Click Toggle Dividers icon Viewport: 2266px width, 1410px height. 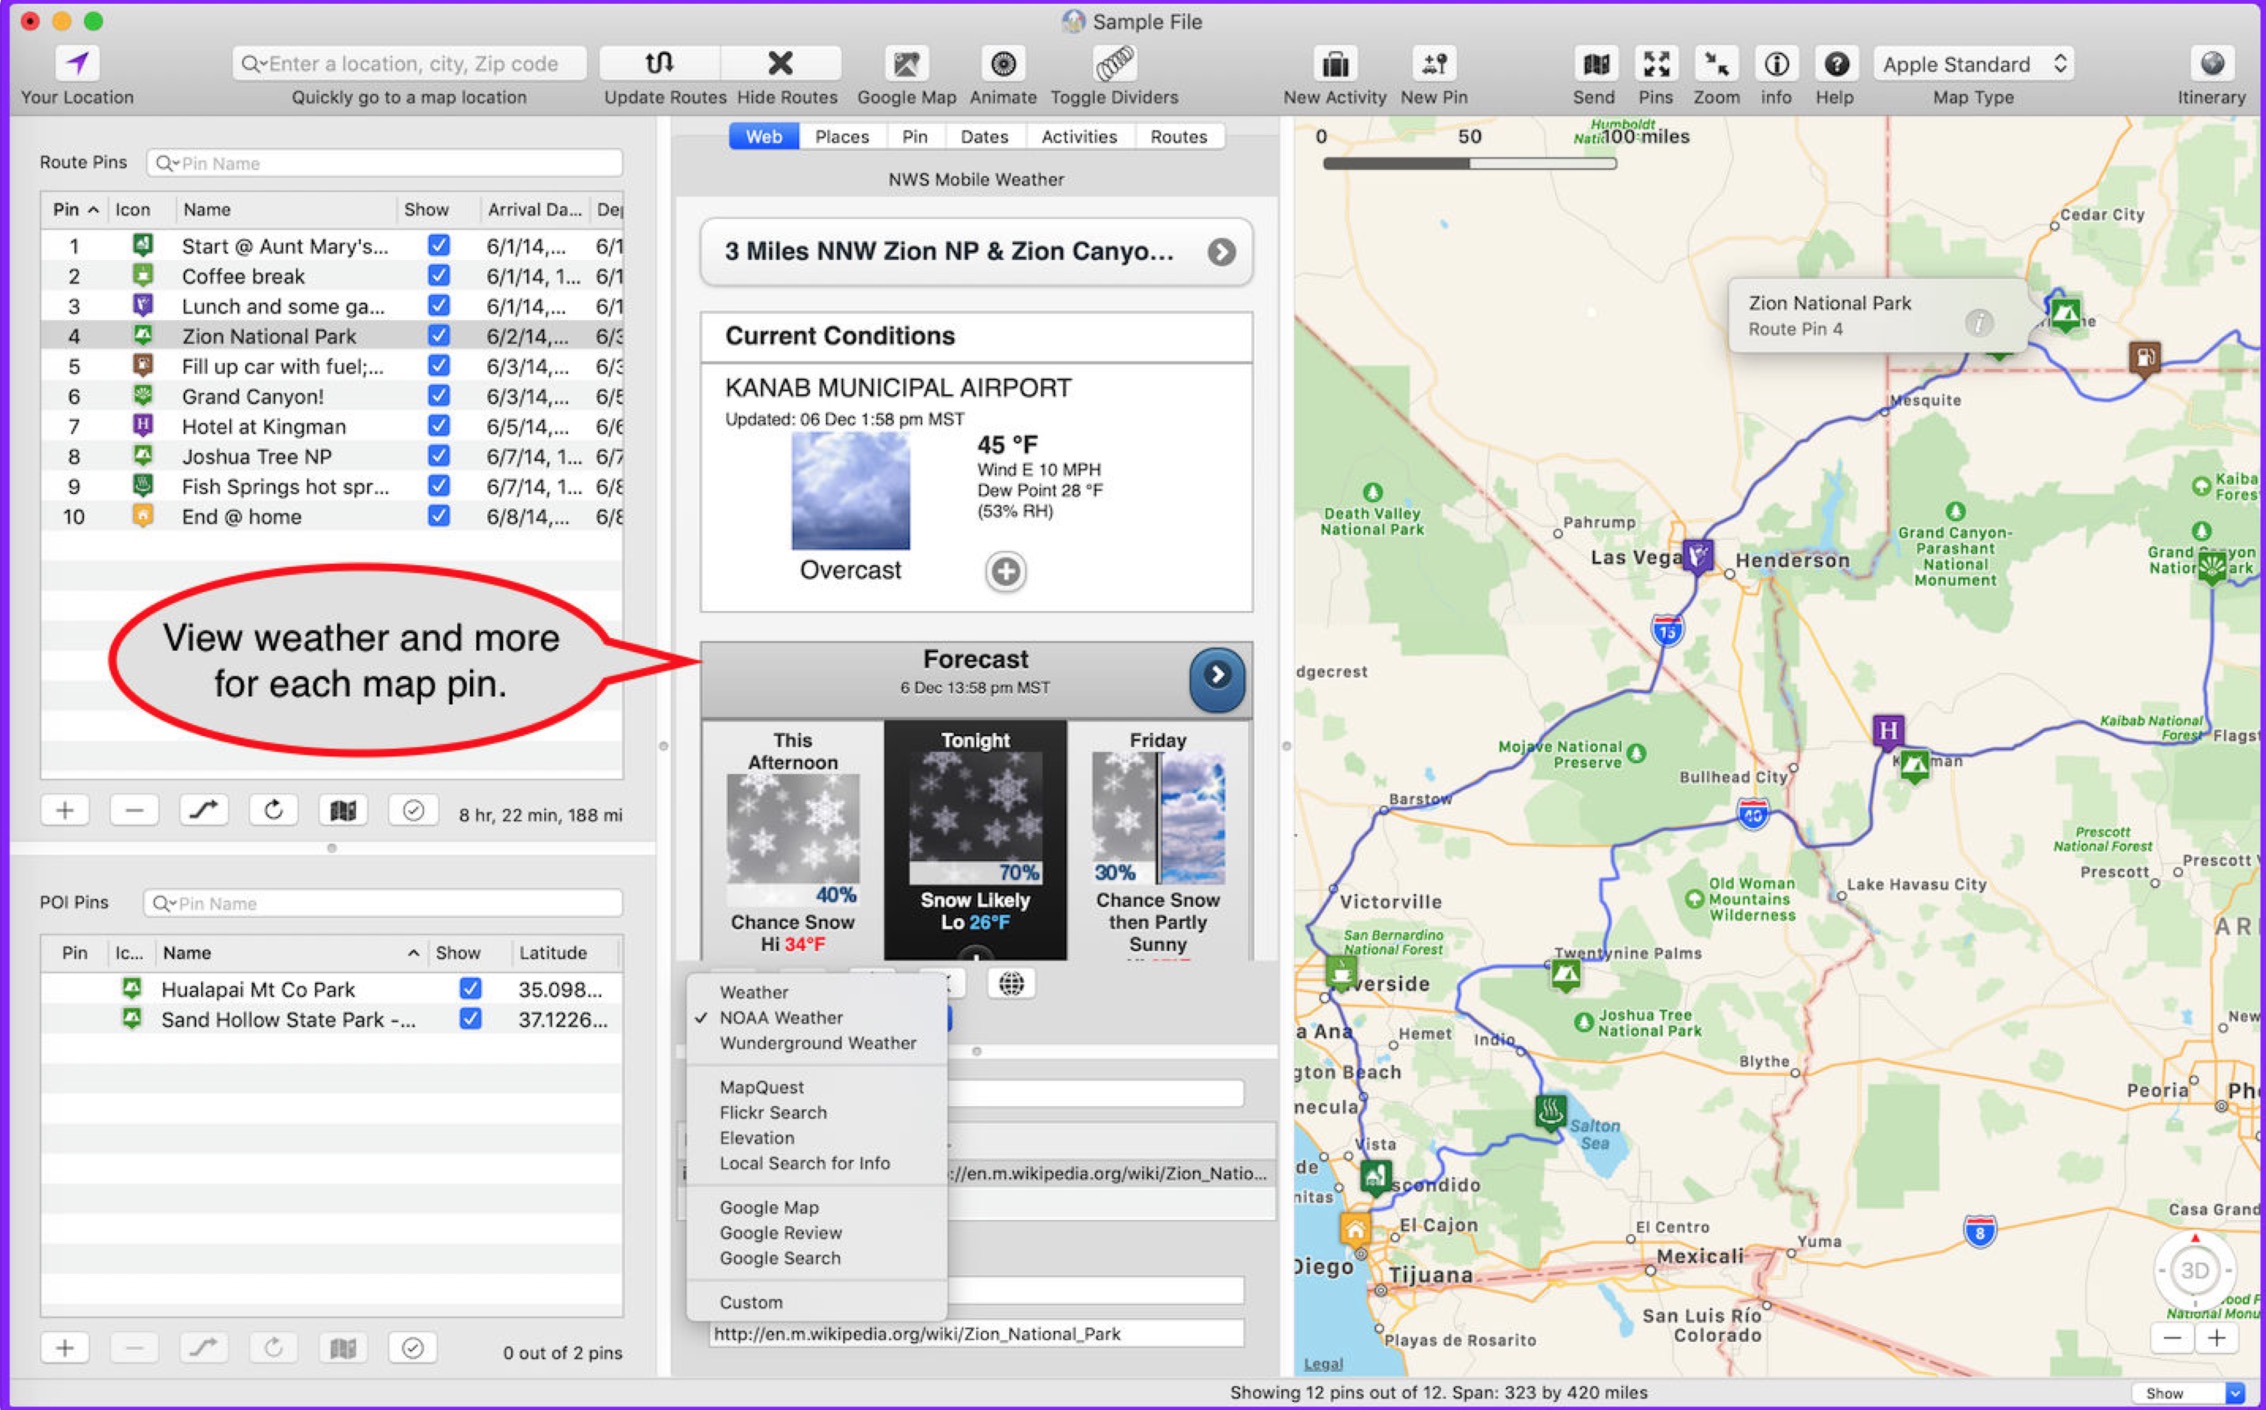tap(1114, 64)
